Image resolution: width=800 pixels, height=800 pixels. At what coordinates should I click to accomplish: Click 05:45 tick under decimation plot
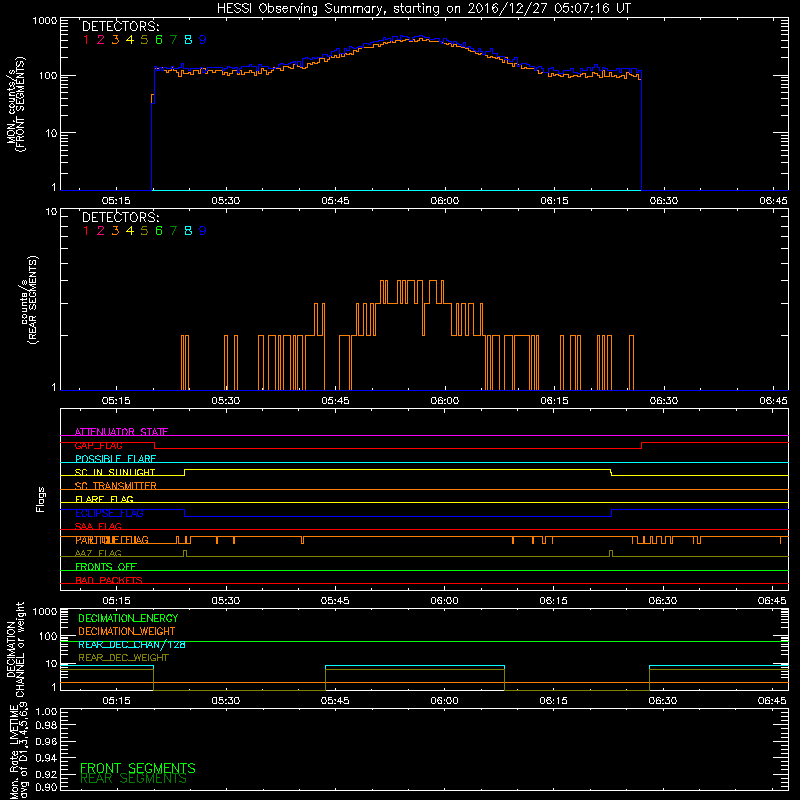click(335, 701)
